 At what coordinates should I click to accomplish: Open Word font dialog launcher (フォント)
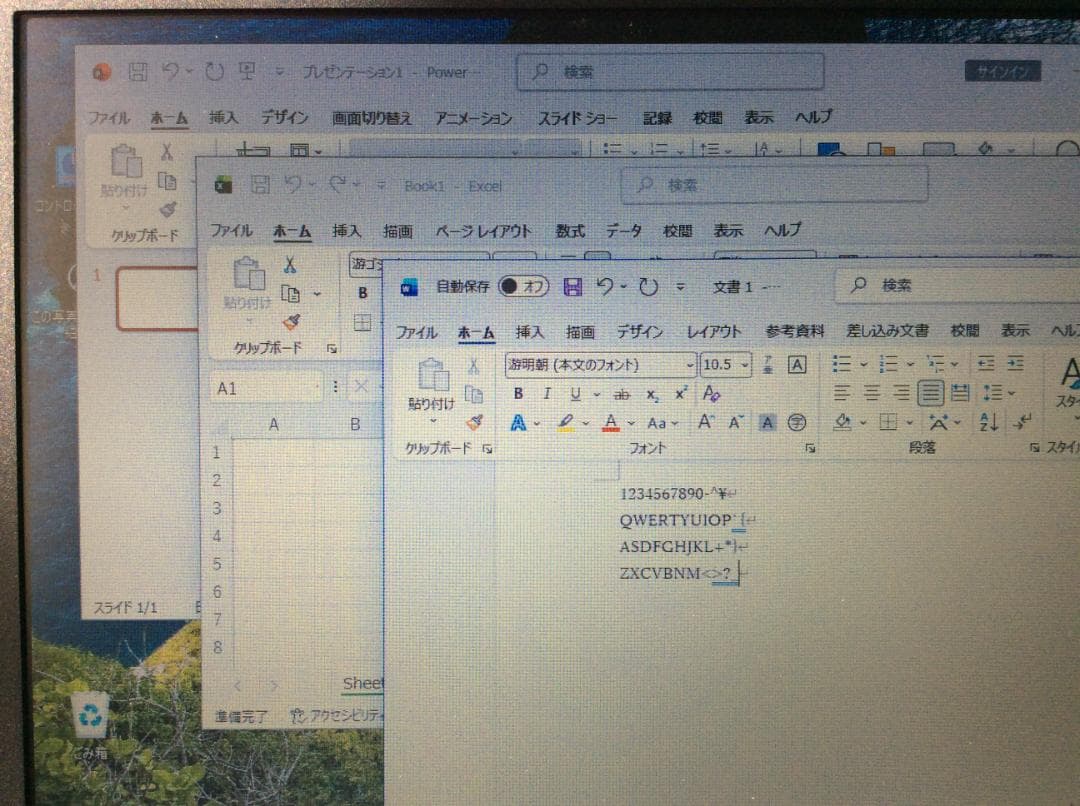810,448
